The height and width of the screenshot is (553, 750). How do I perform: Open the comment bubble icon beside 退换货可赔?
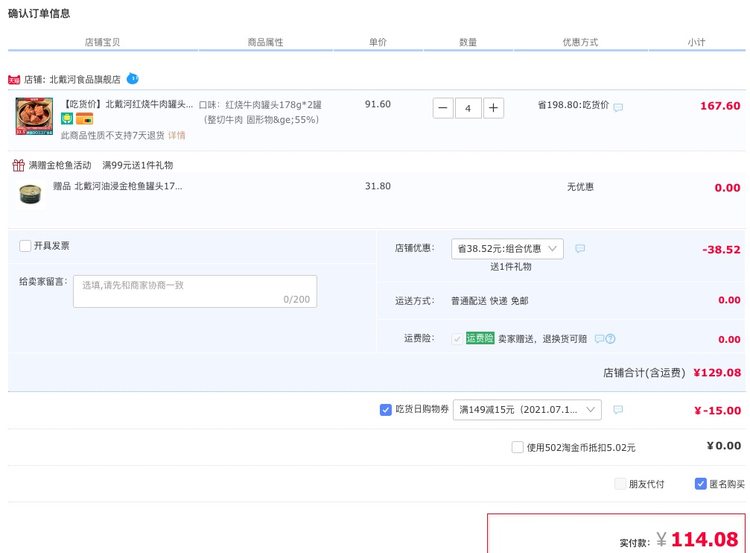[599, 339]
